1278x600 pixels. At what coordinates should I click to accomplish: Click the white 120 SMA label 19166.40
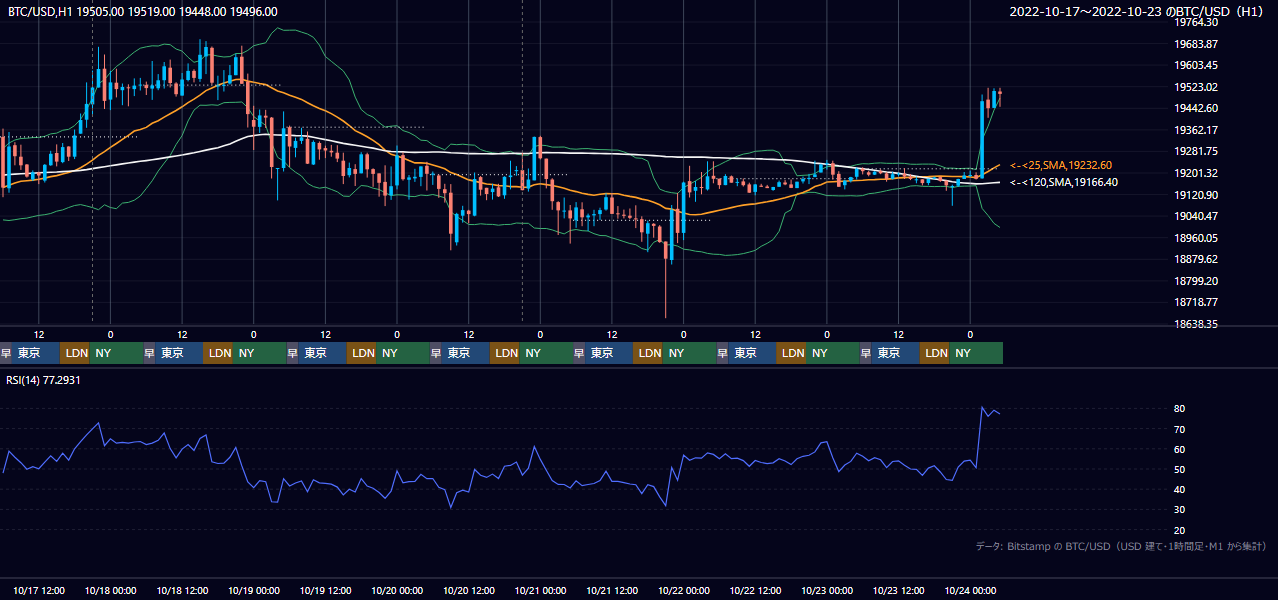1064,182
